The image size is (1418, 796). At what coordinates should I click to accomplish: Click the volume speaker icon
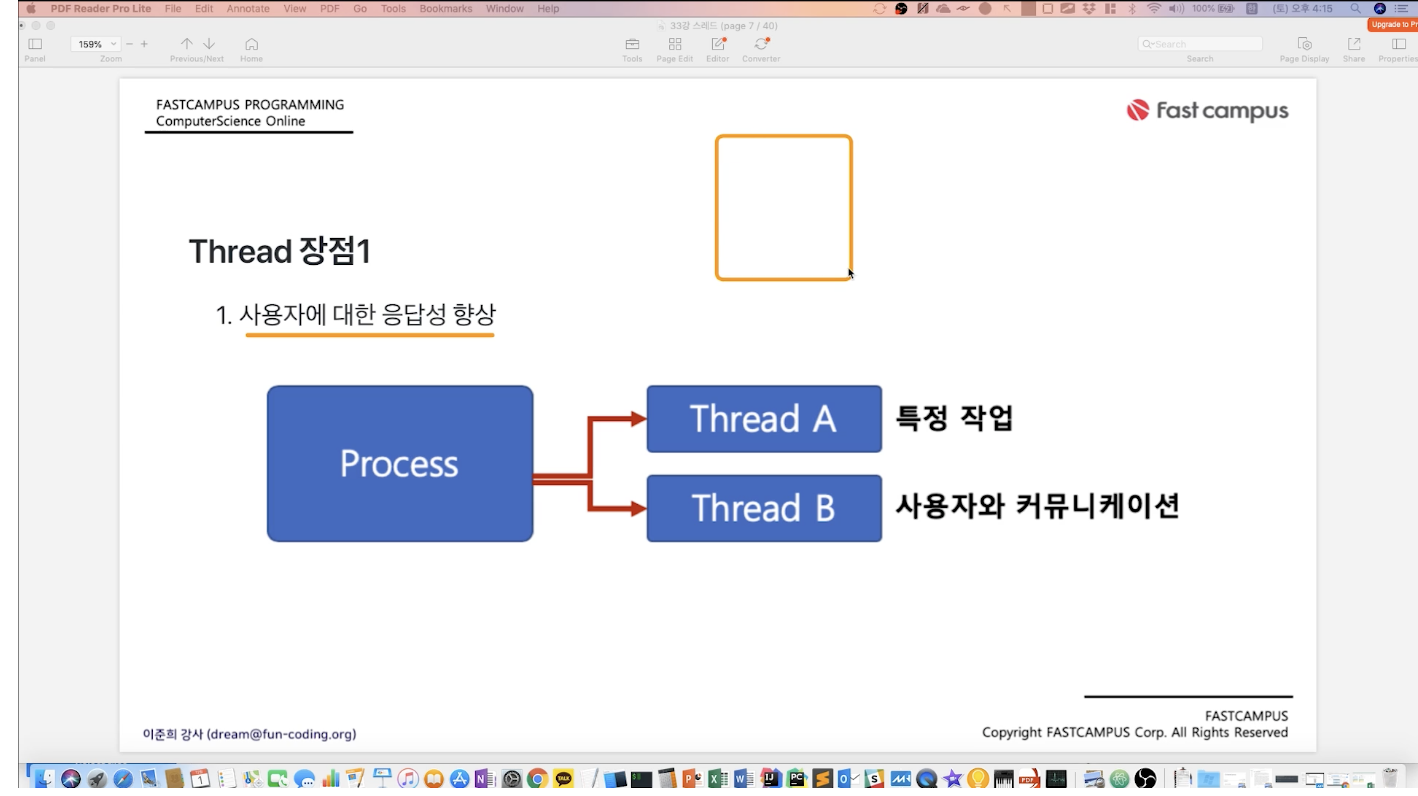[1176, 8]
